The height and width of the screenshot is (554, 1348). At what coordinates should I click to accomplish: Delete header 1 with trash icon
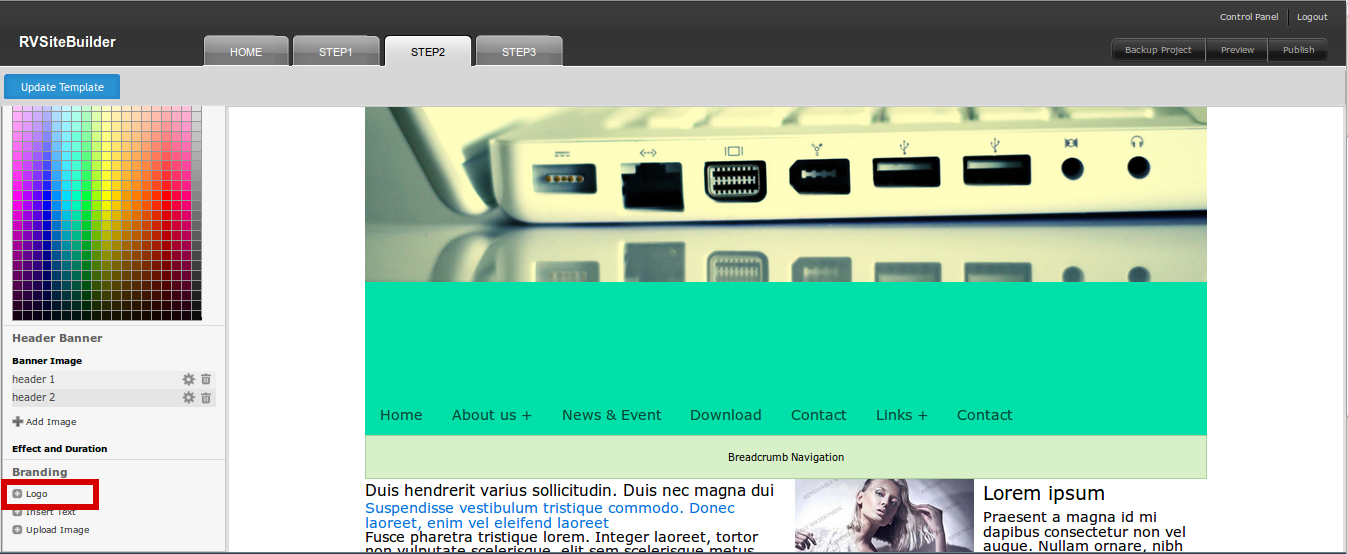click(206, 380)
